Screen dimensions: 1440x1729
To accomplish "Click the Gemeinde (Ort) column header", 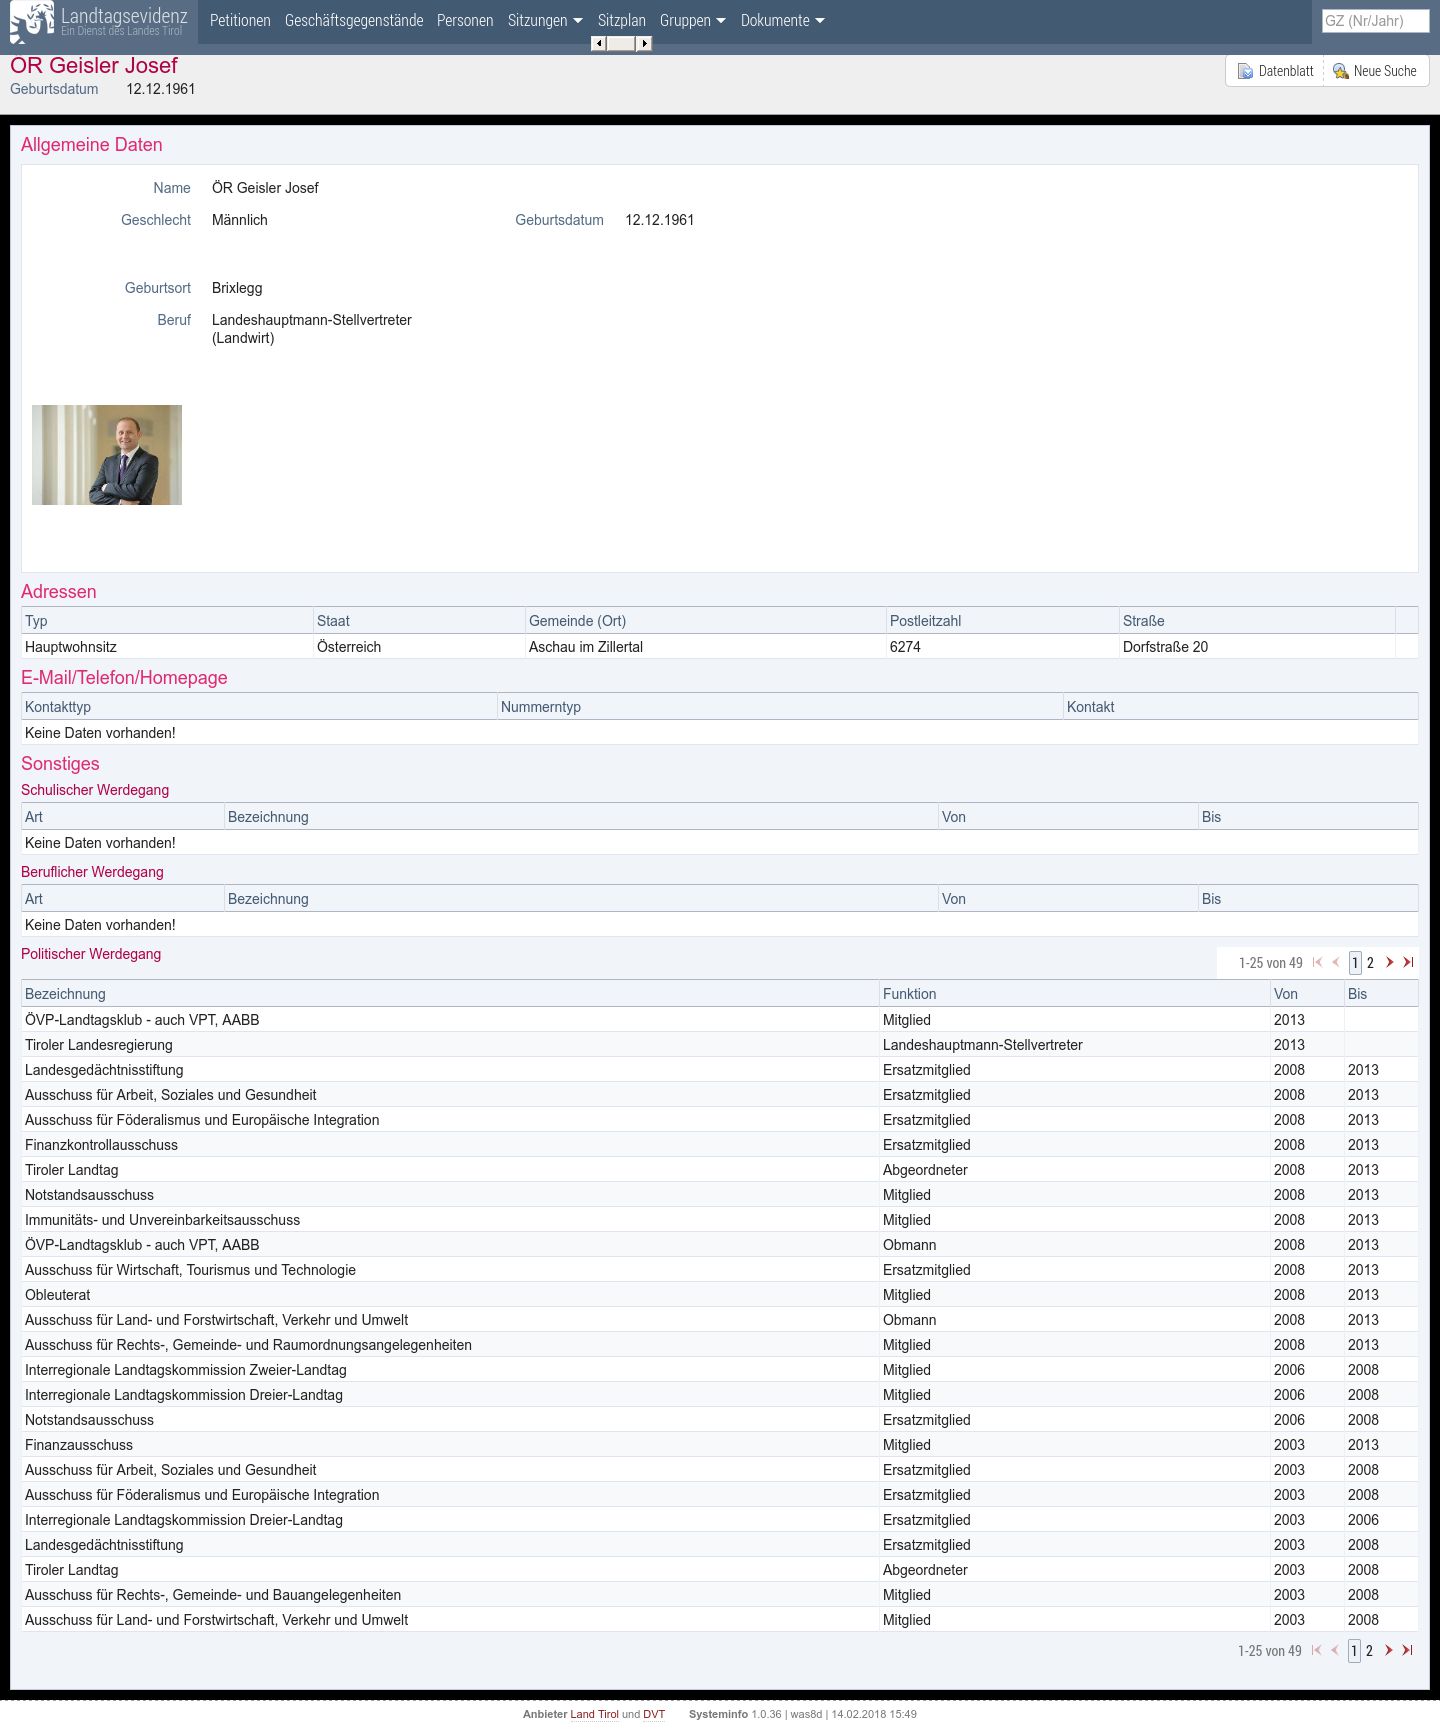I will point(705,621).
